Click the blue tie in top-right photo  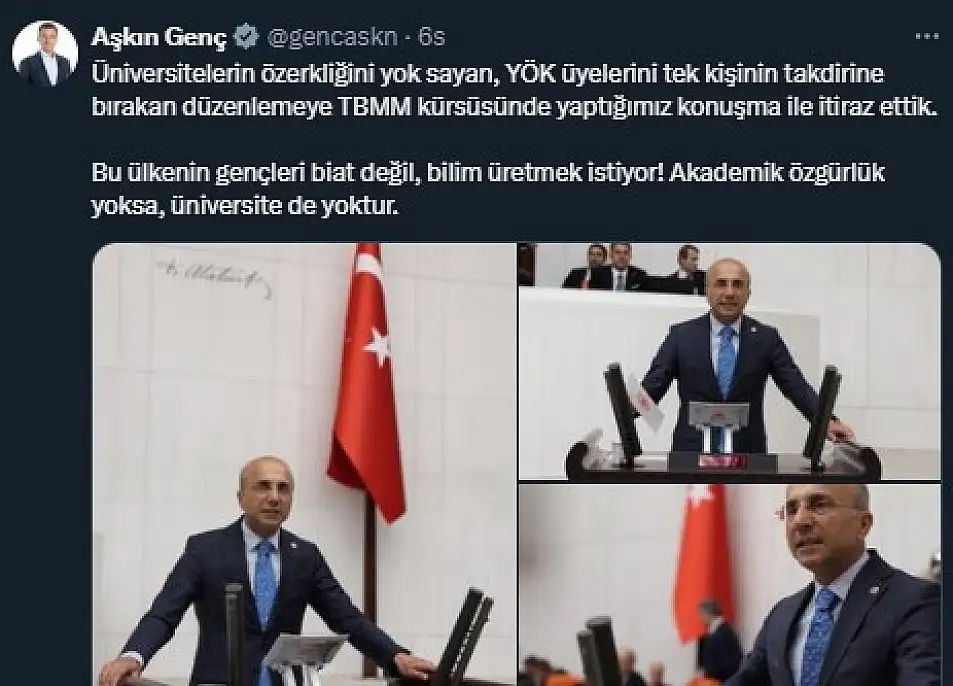(725, 360)
